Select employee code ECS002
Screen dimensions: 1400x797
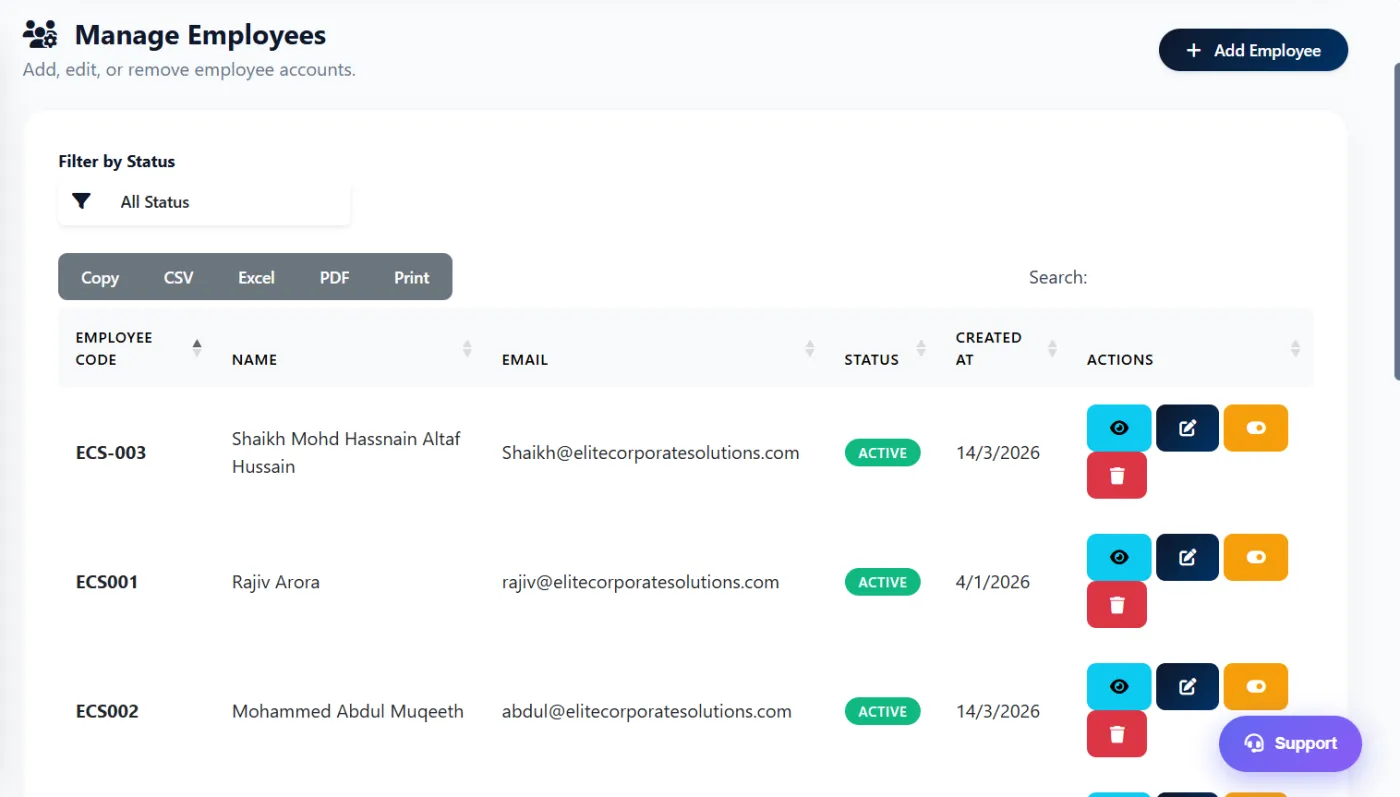point(107,711)
